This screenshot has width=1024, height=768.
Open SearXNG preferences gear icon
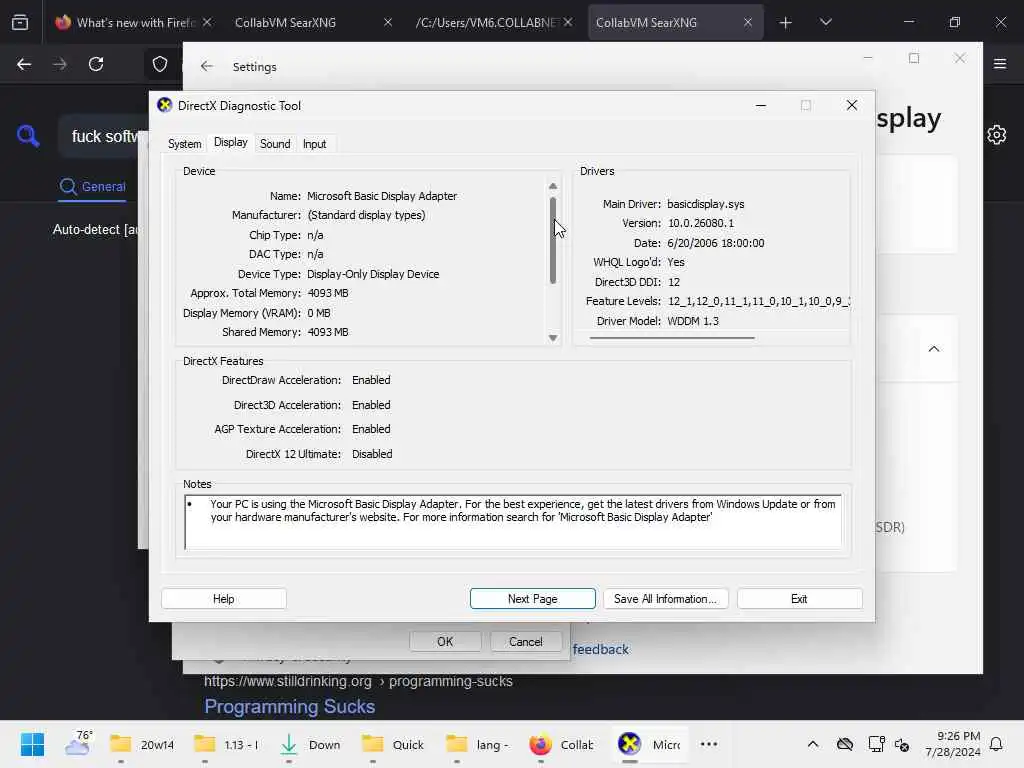click(x=997, y=135)
